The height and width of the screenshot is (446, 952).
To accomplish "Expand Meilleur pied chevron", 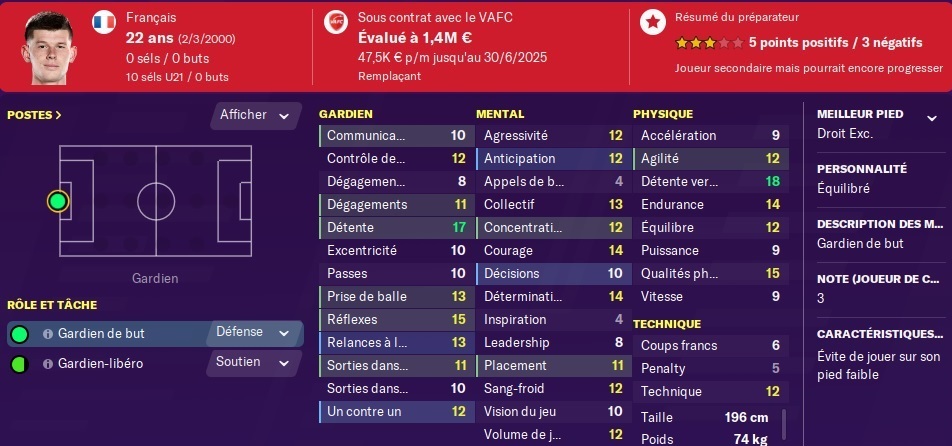I will (x=931, y=118).
